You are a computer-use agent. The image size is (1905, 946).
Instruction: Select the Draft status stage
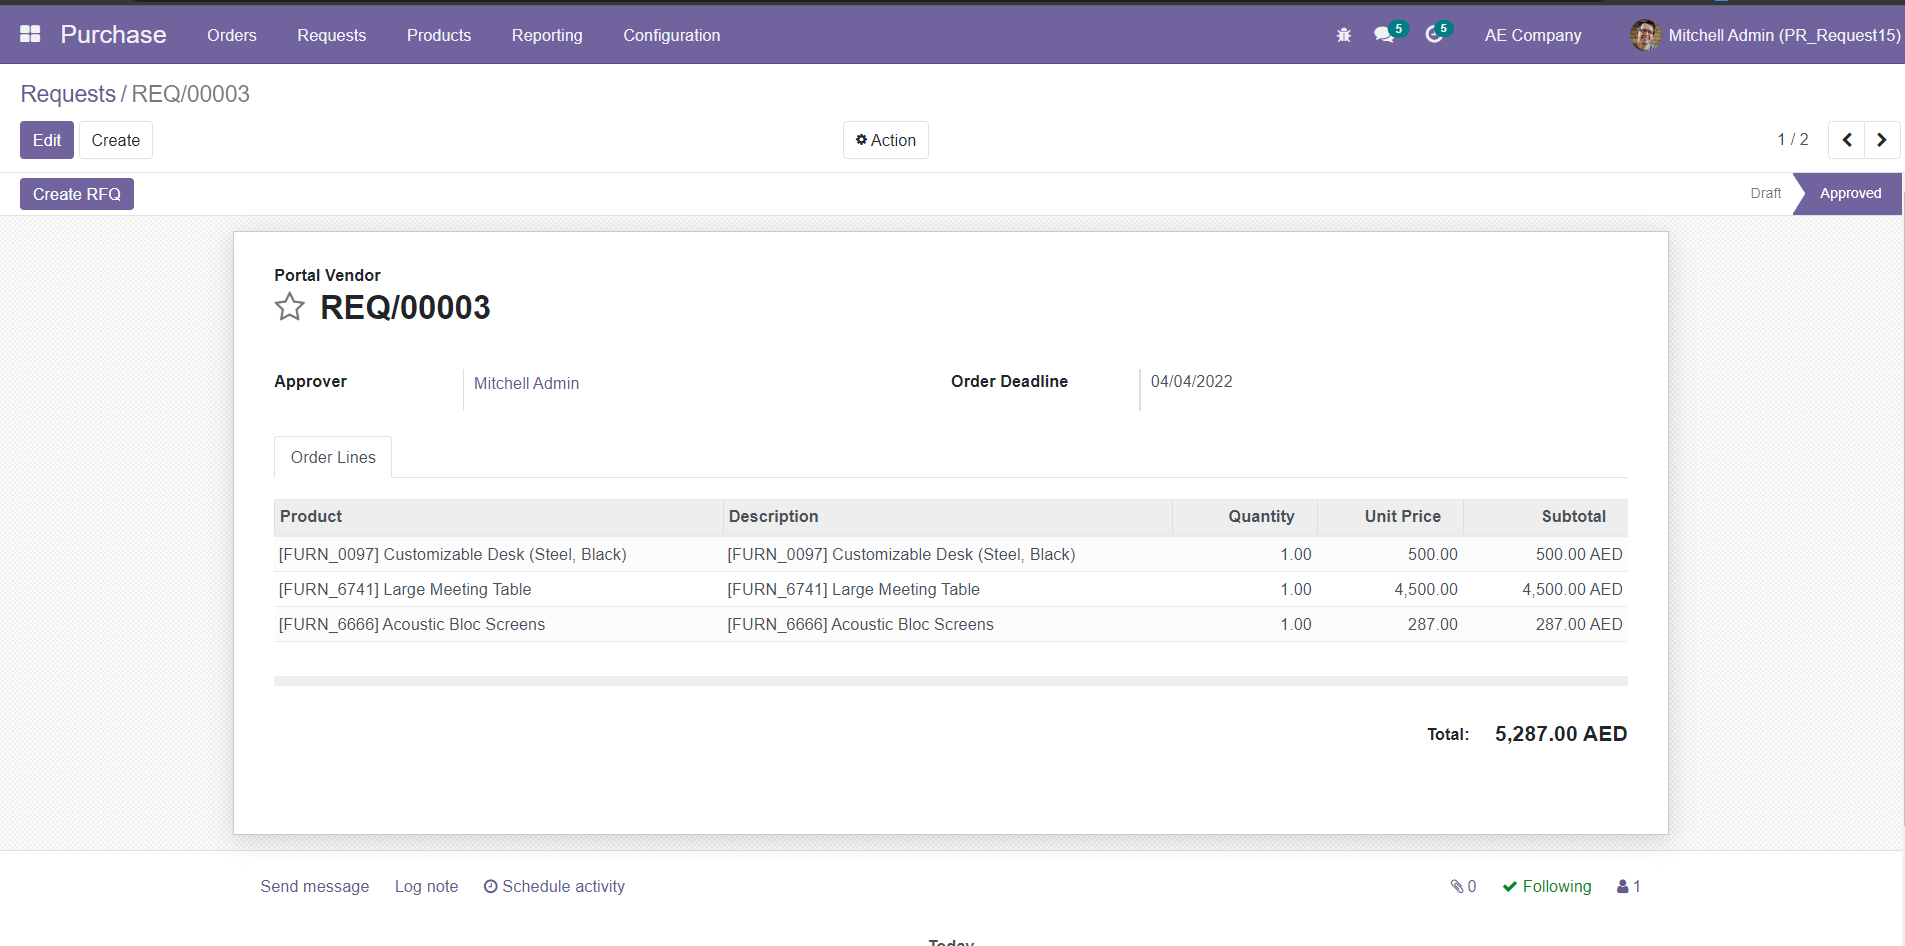[1765, 194]
